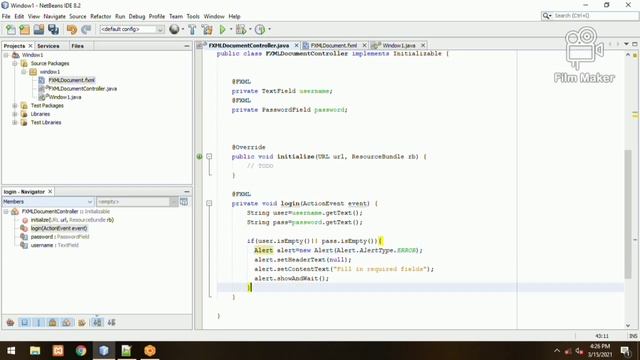
Task: Open the Refactor menu
Action: point(100,16)
